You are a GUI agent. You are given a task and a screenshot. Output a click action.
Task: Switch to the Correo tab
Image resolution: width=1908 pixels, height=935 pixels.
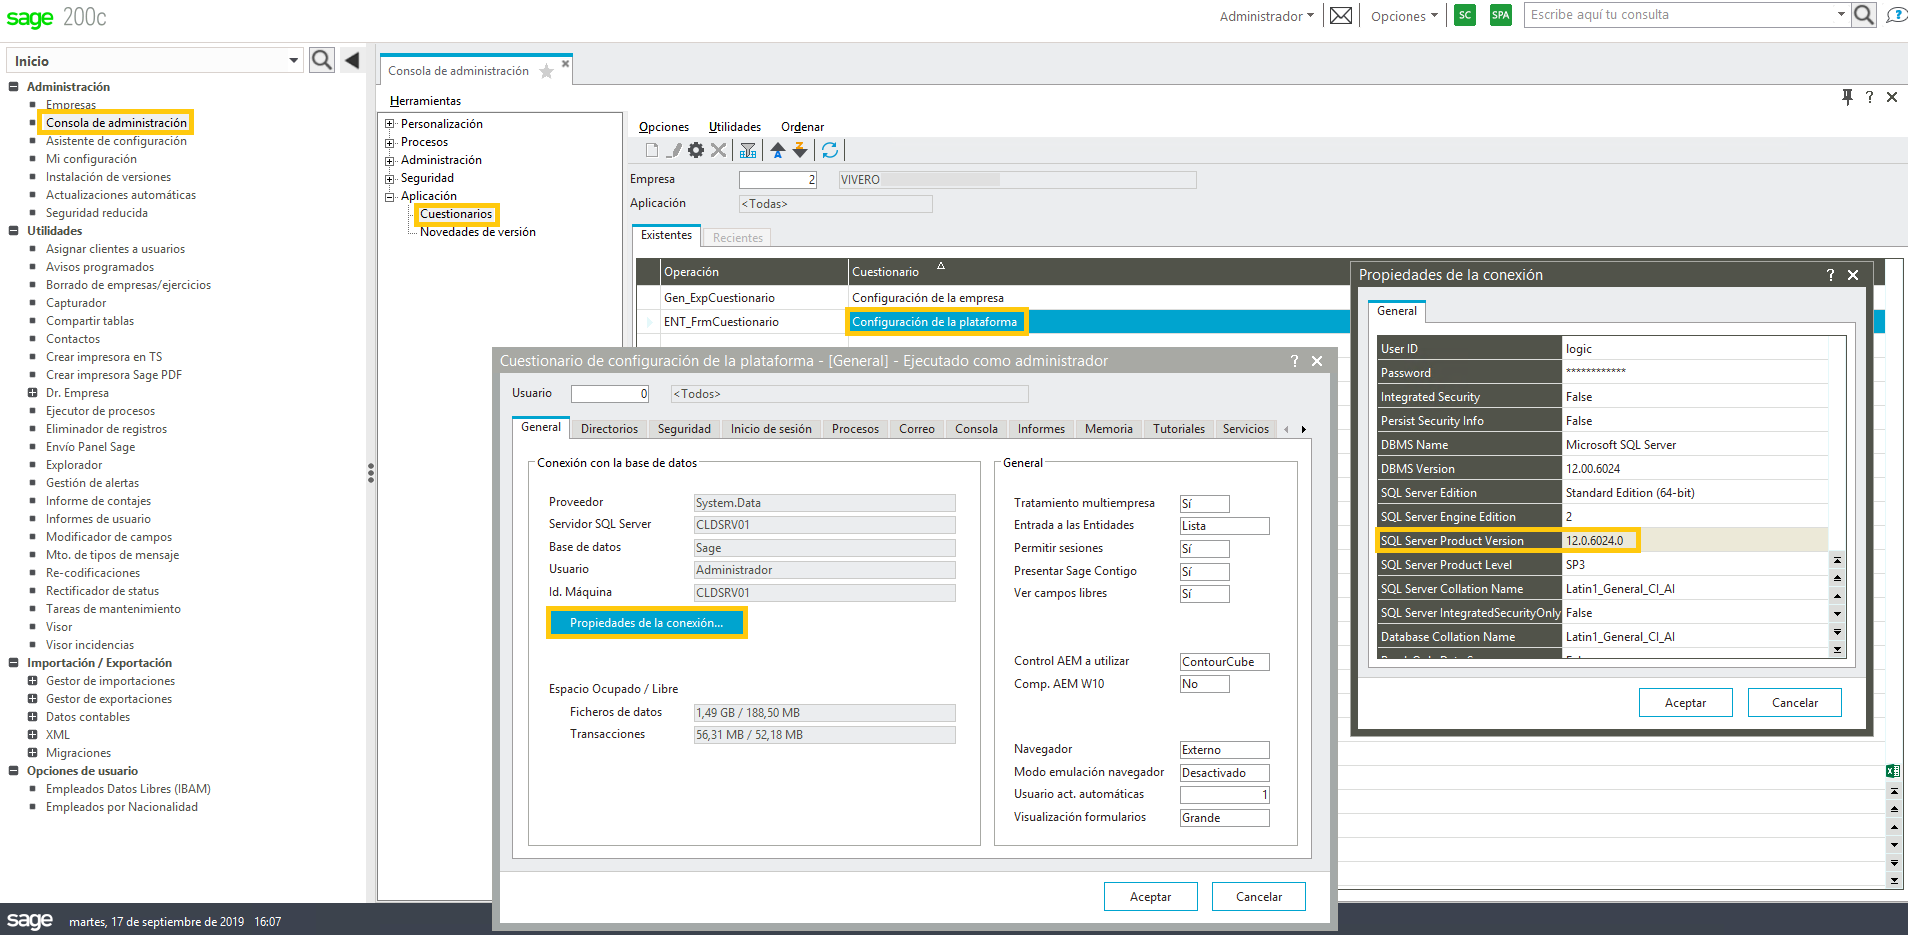[916, 429]
